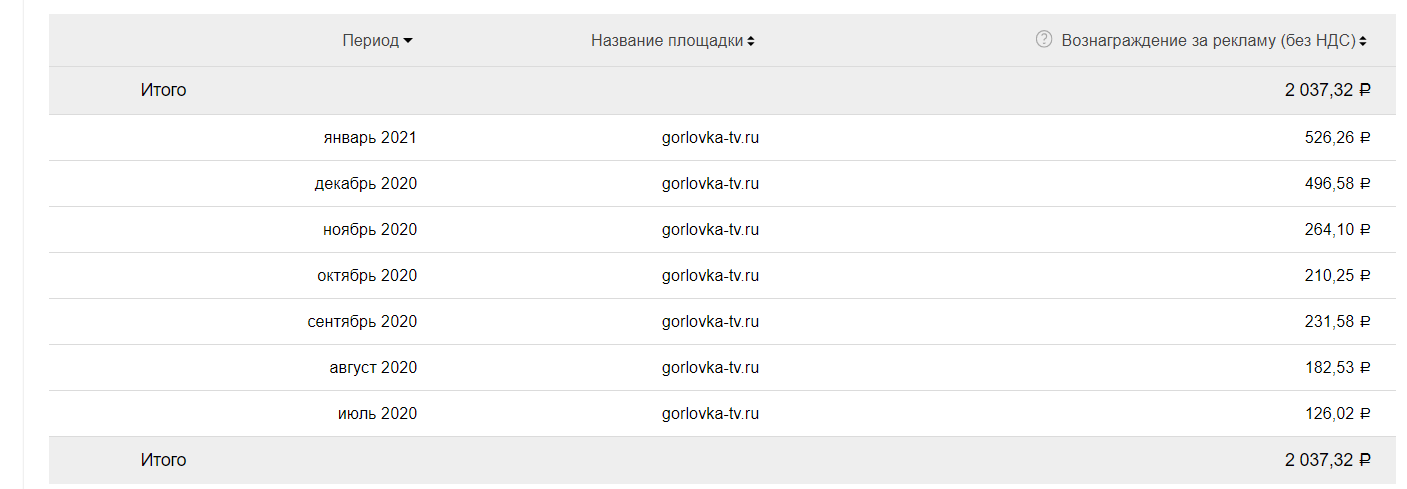Click the ноябрь 2020 period cell
This screenshot has height=489, width=1407.
pos(370,230)
